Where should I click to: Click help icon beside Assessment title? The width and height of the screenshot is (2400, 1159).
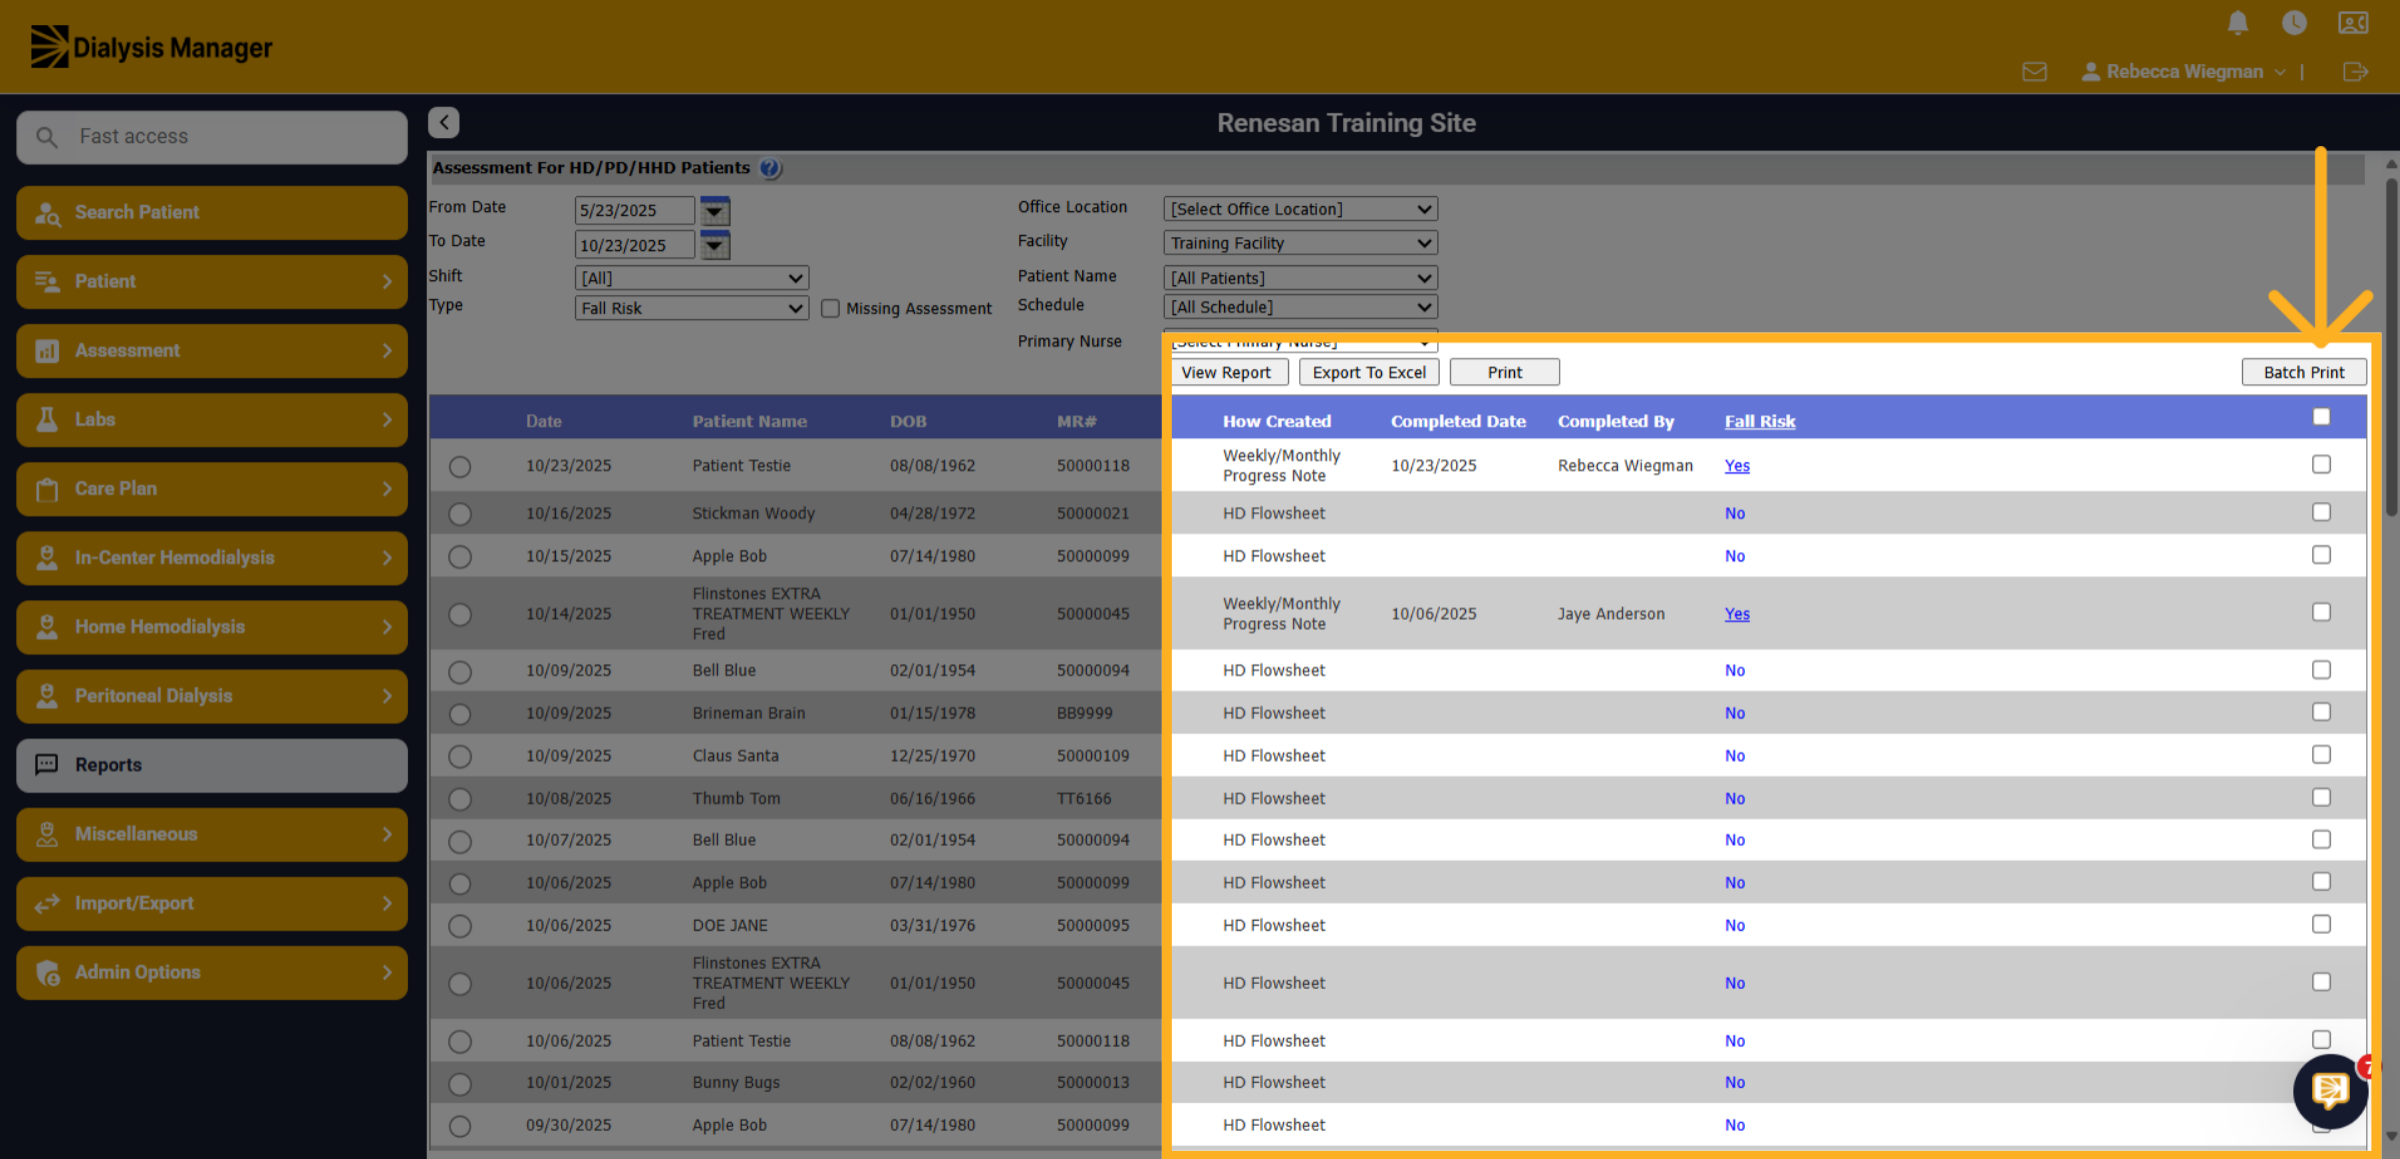click(769, 168)
